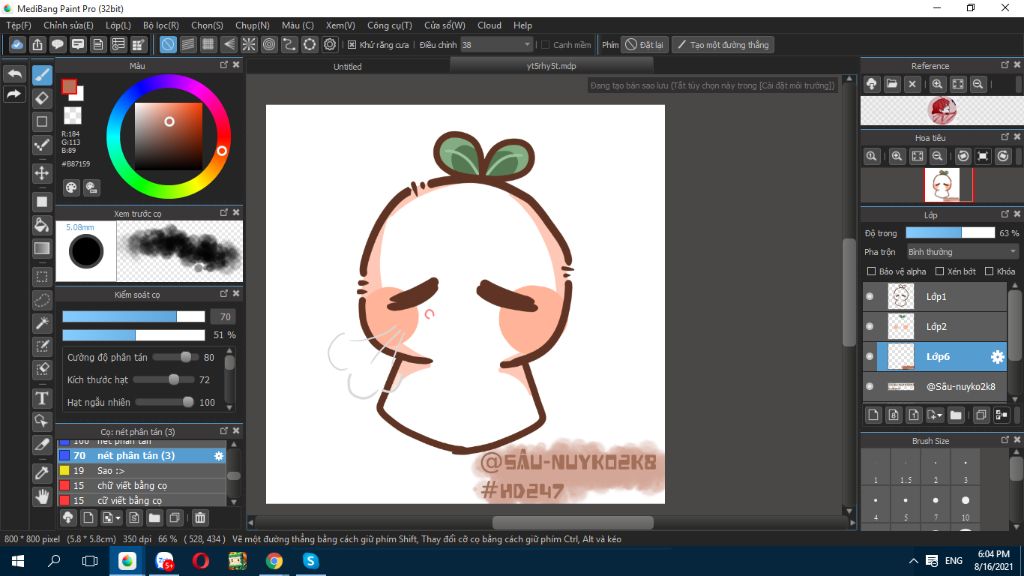
Task: Select the Text tool
Action: click(x=42, y=398)
